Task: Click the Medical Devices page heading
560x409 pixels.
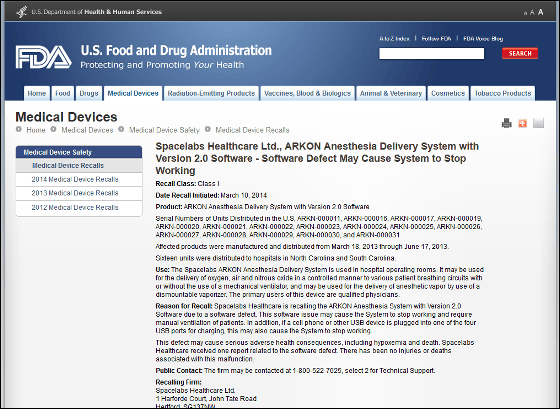Action: point(66,117)
